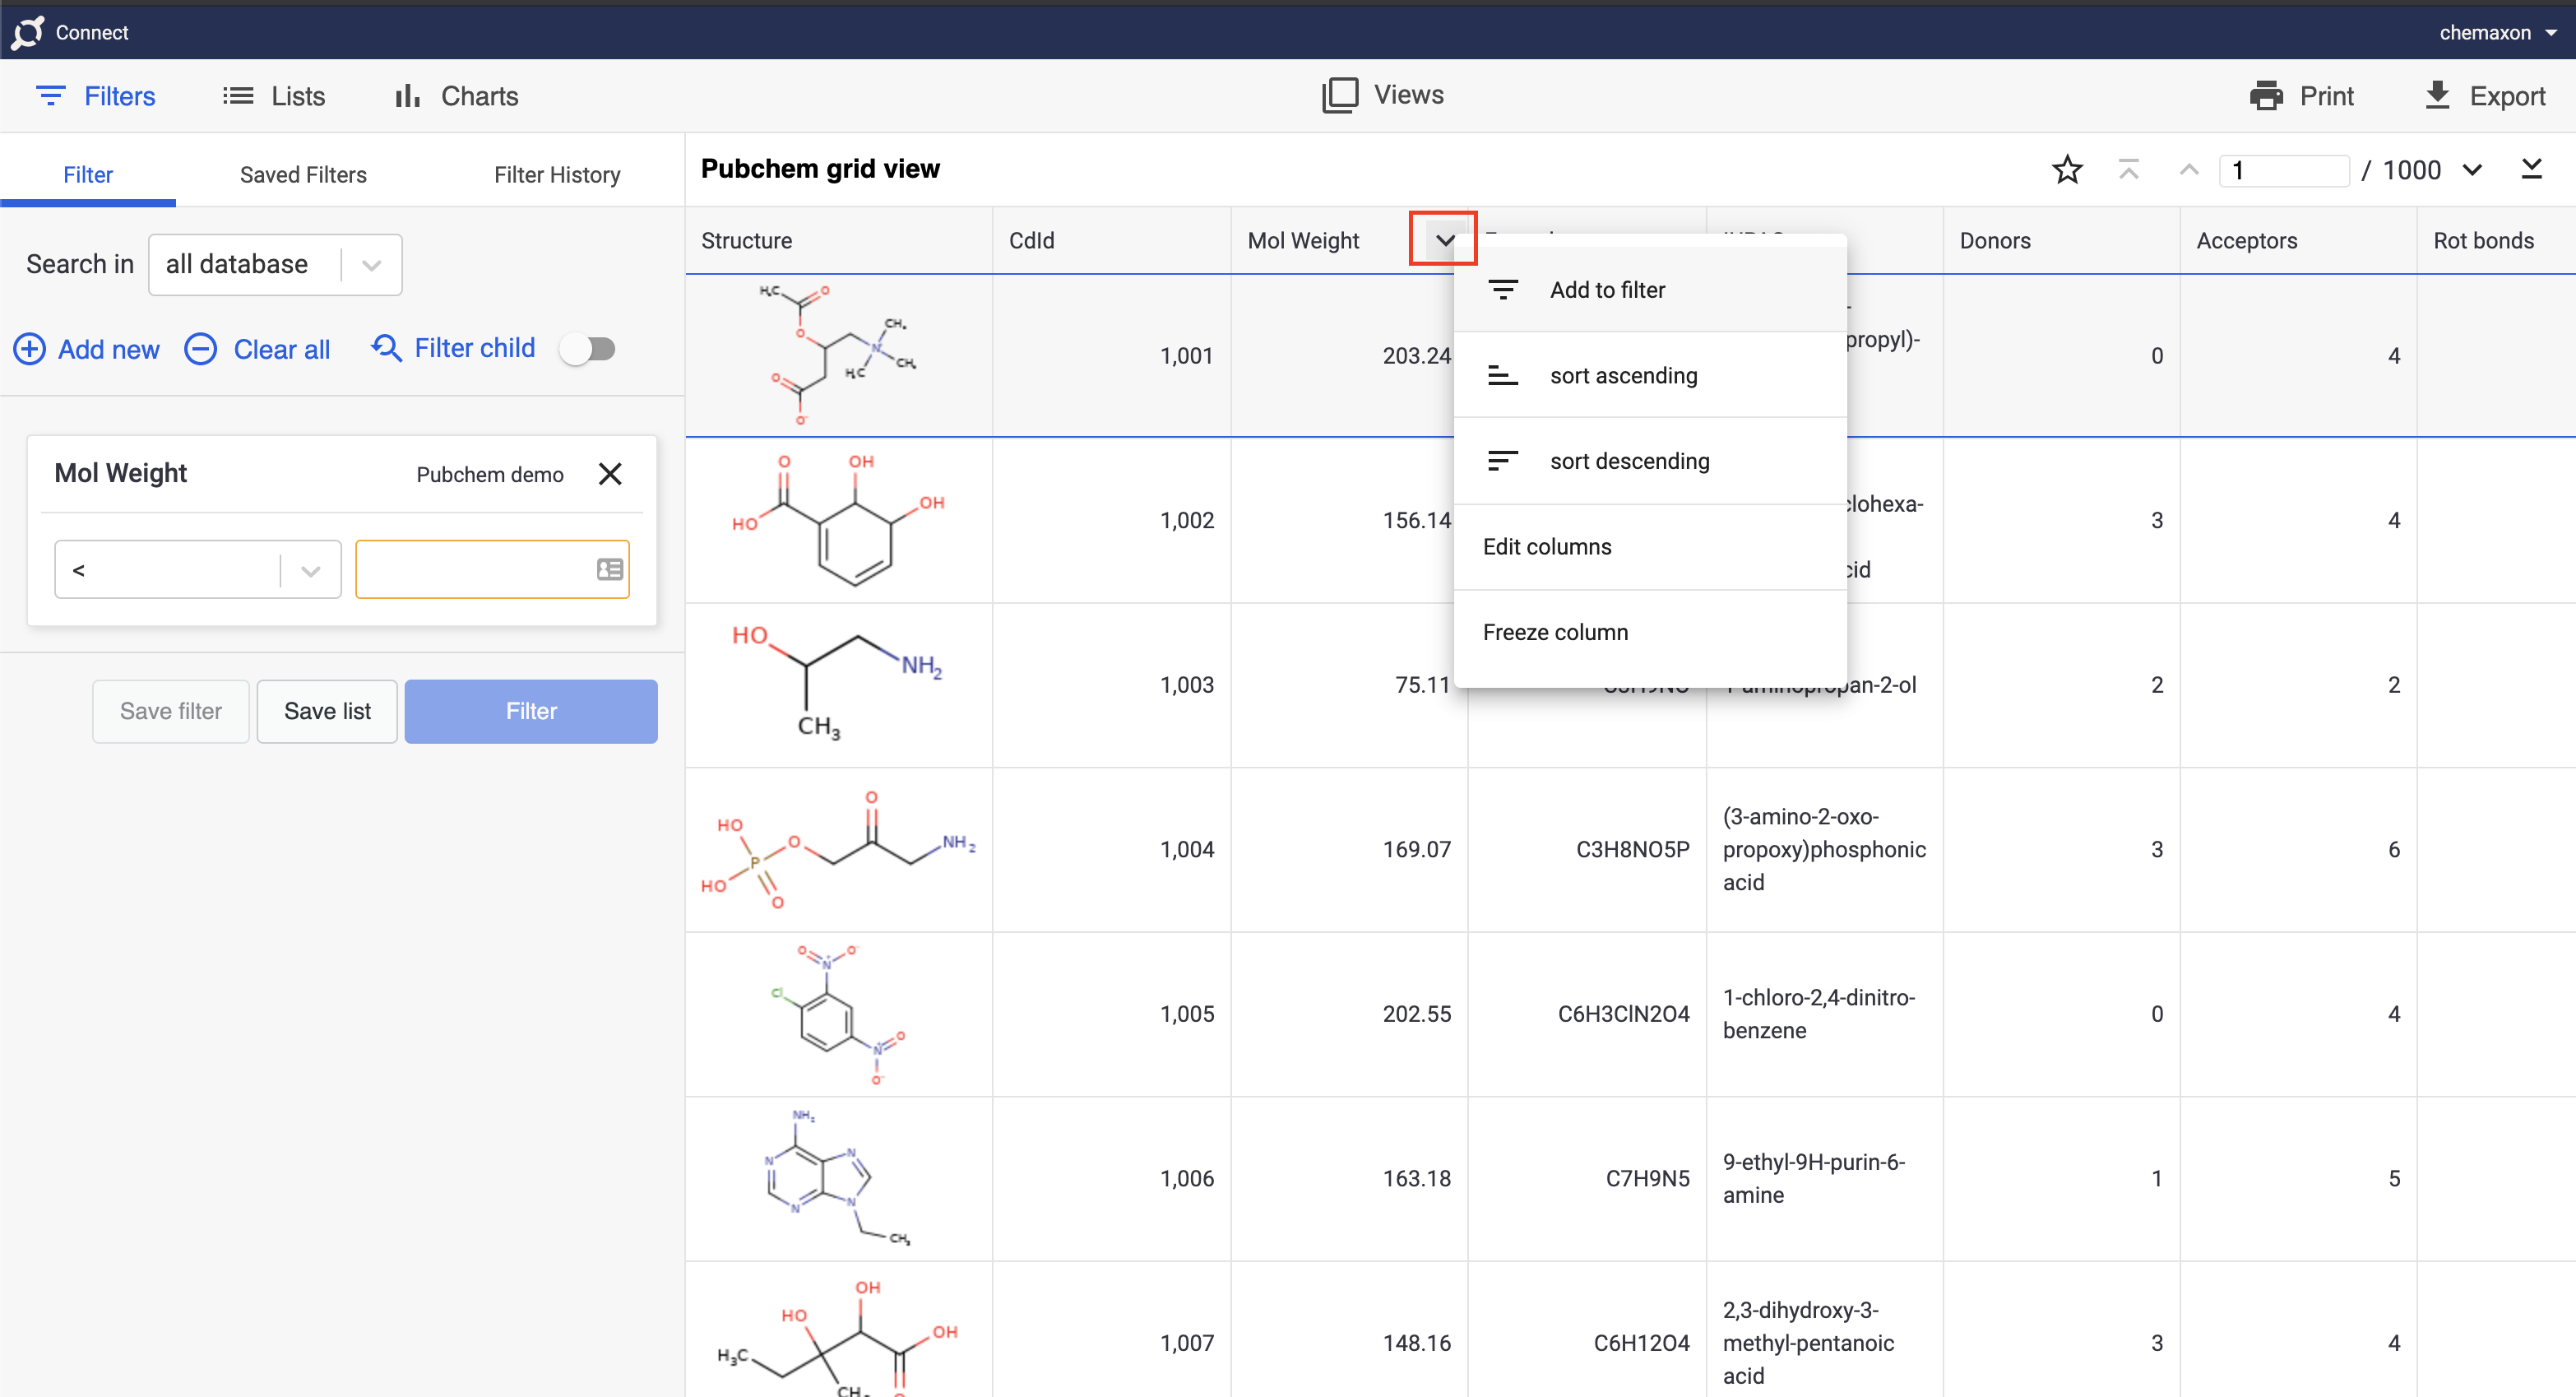2576x1397 pixels.
Task: Click Clear all filters
Action: (x=258, y=349)
